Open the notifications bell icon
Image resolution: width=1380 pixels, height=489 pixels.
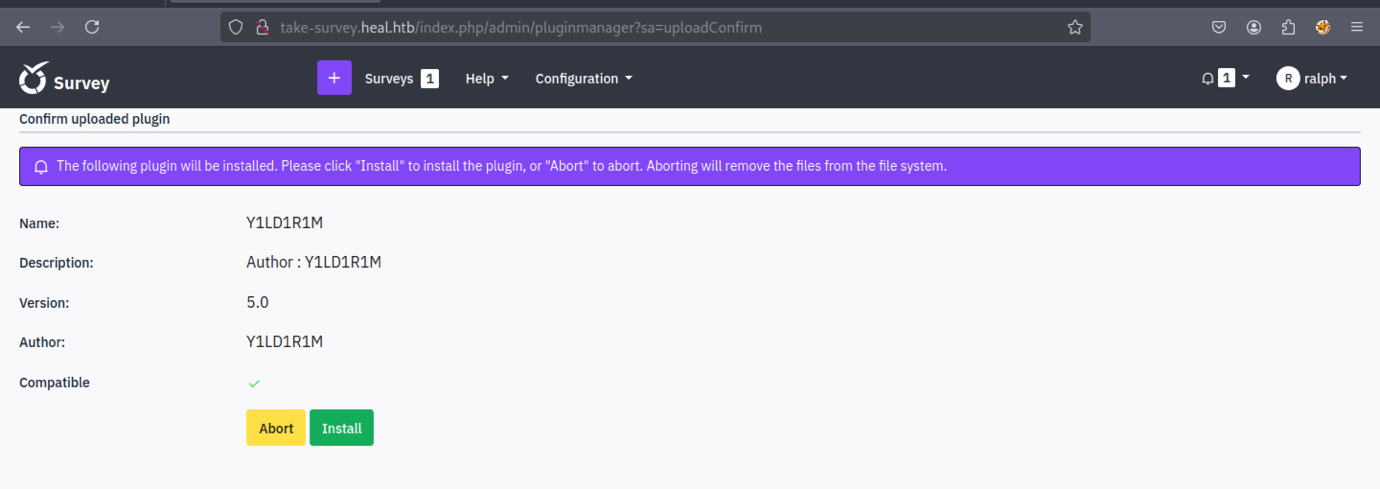click(x=1207, y=79)
